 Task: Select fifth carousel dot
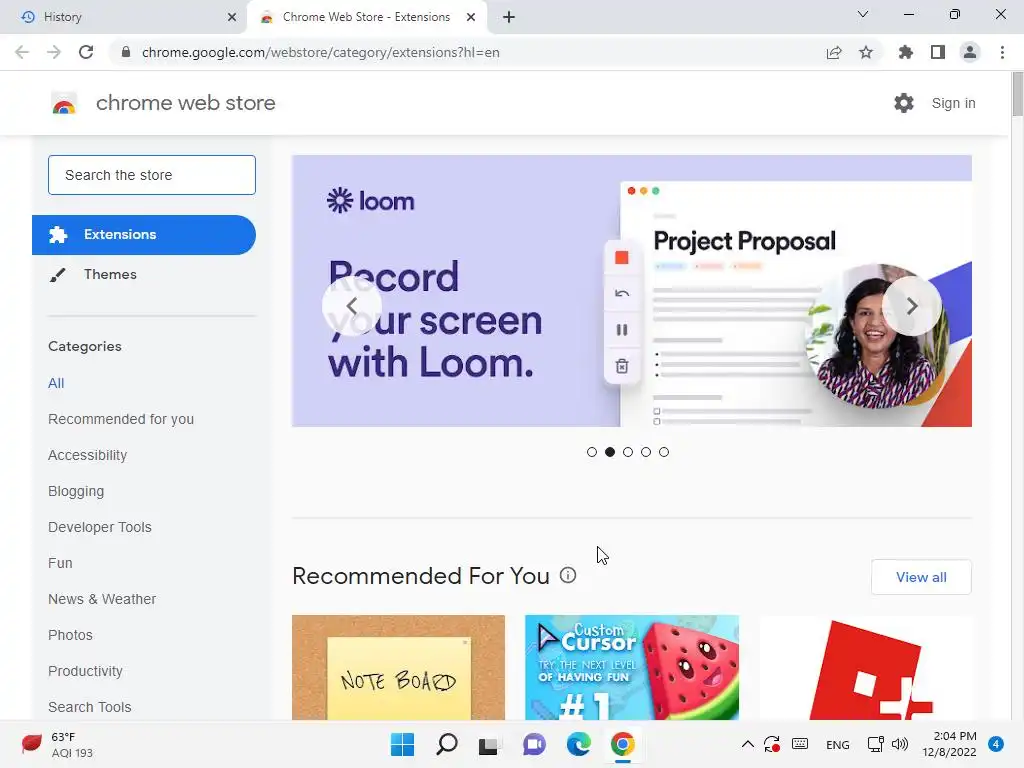[x=664, y=452]
